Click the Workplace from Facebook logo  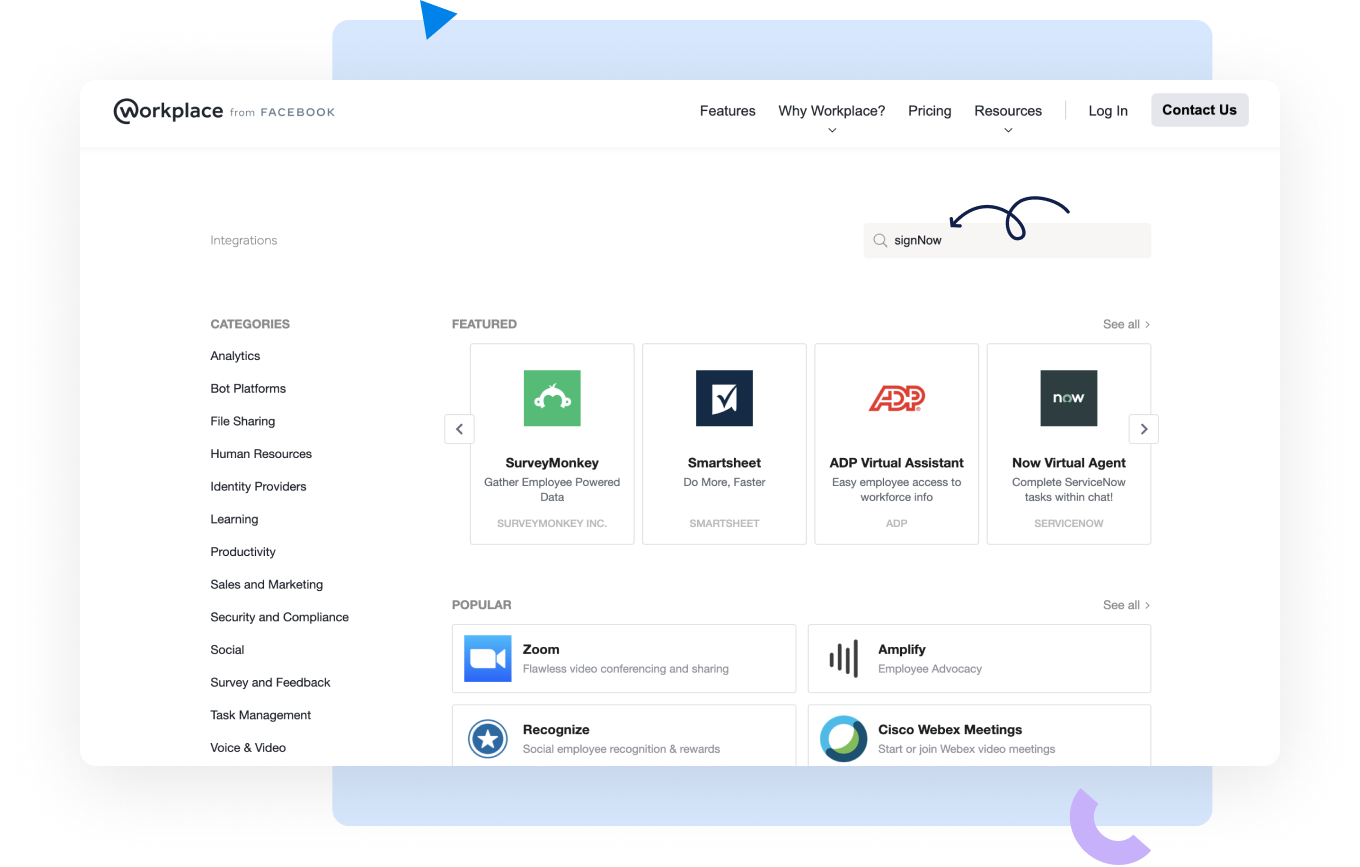click(x=224, y=111)
